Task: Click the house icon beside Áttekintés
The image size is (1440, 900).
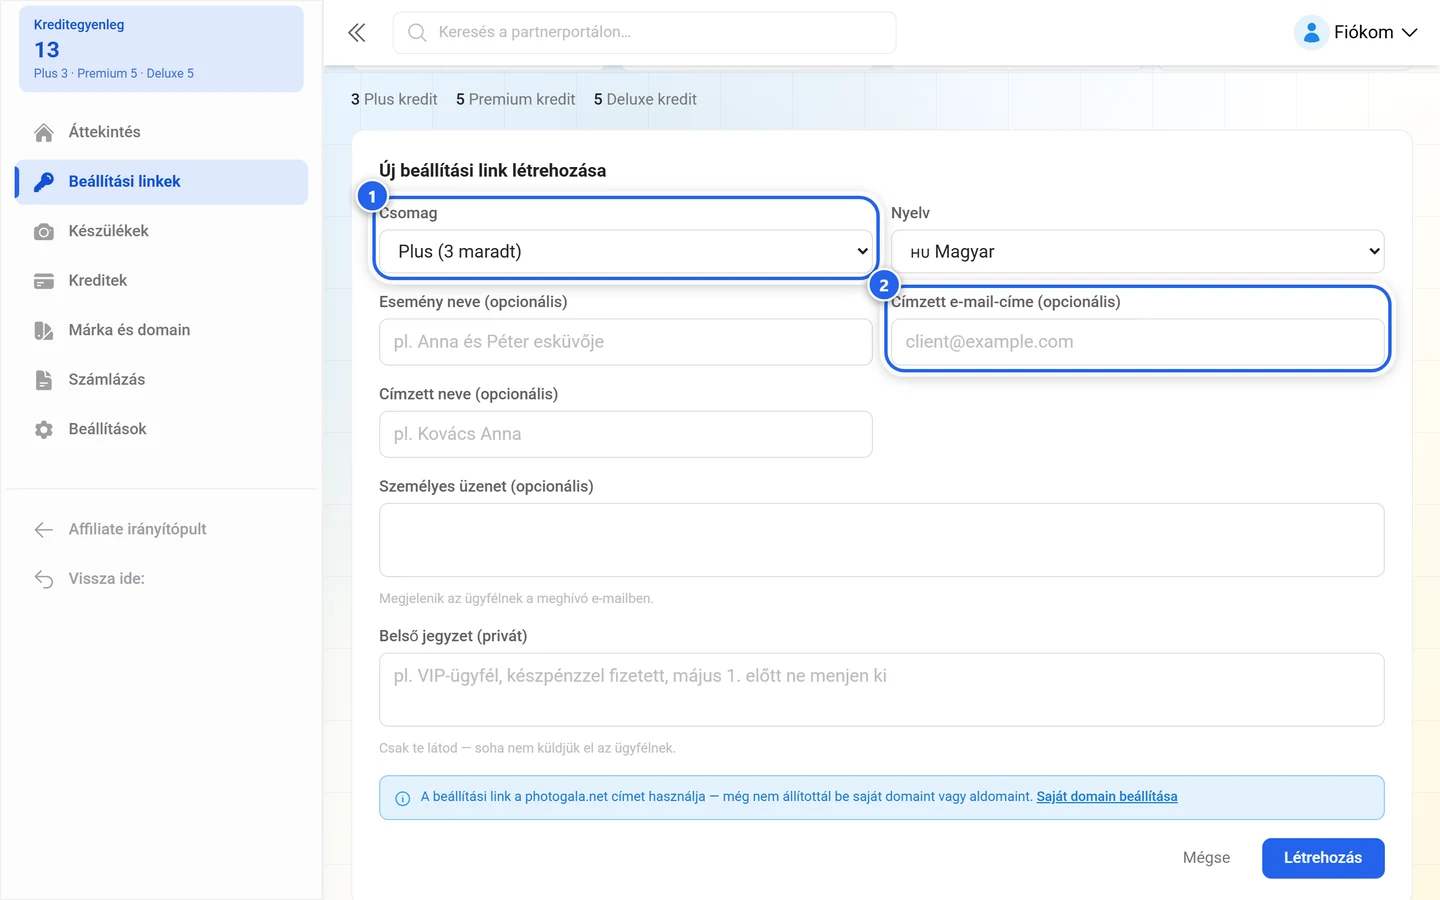Action: click(x=44, y=133)
